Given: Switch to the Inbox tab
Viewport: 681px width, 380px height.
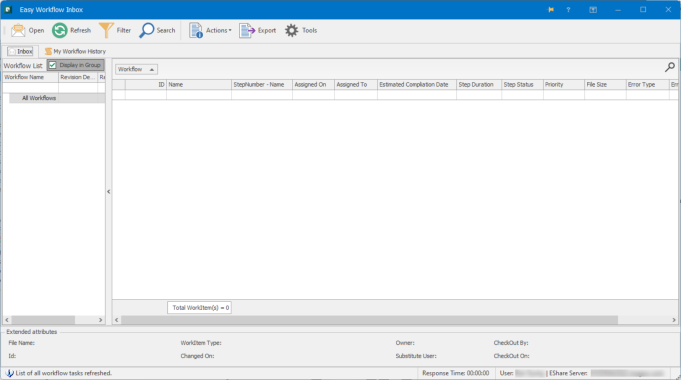Looking at the screenshot, I should click(x=20, y=51).
